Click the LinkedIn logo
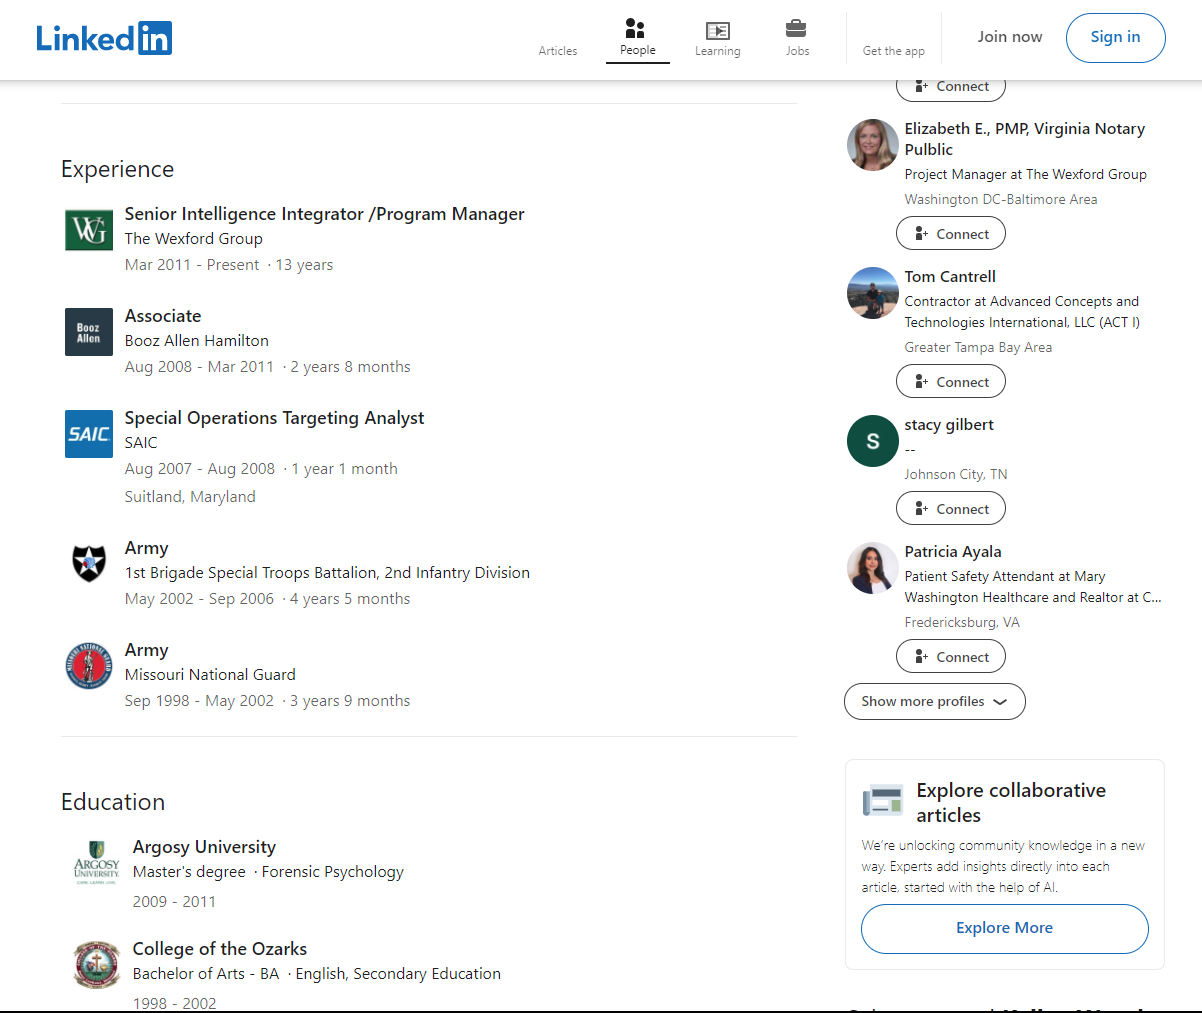1202x1013 pixels. (x=104, y=38)
